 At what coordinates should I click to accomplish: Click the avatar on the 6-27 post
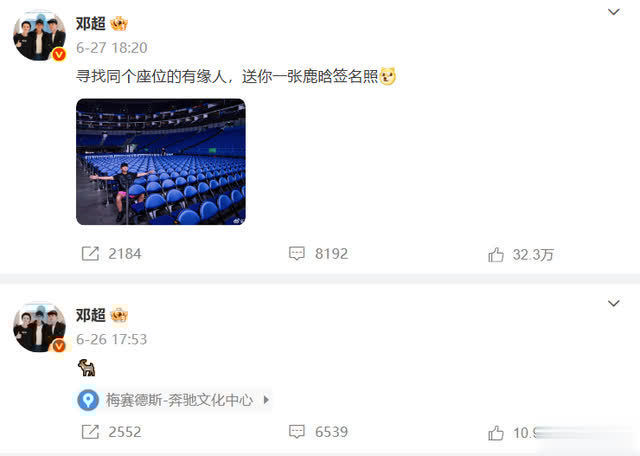[x=39, y=36]
